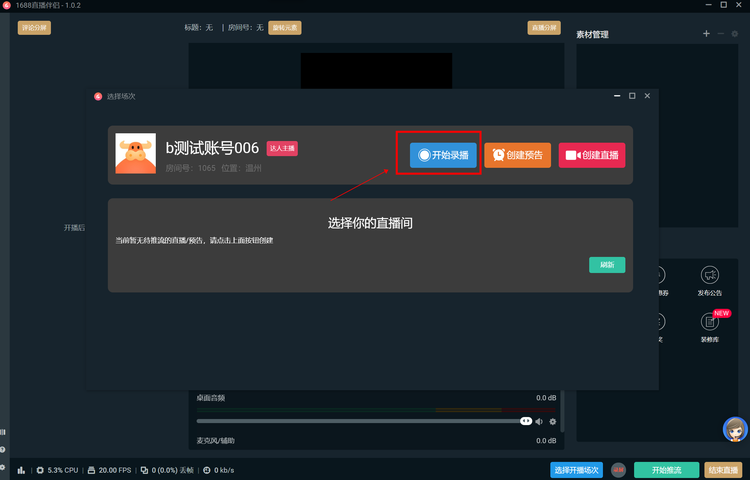Image resolution: width=750 pixels, height=480 pixels.
Task: Open settings gear in left sidebar
Action: pyautogui.click(x=3, y=467)
